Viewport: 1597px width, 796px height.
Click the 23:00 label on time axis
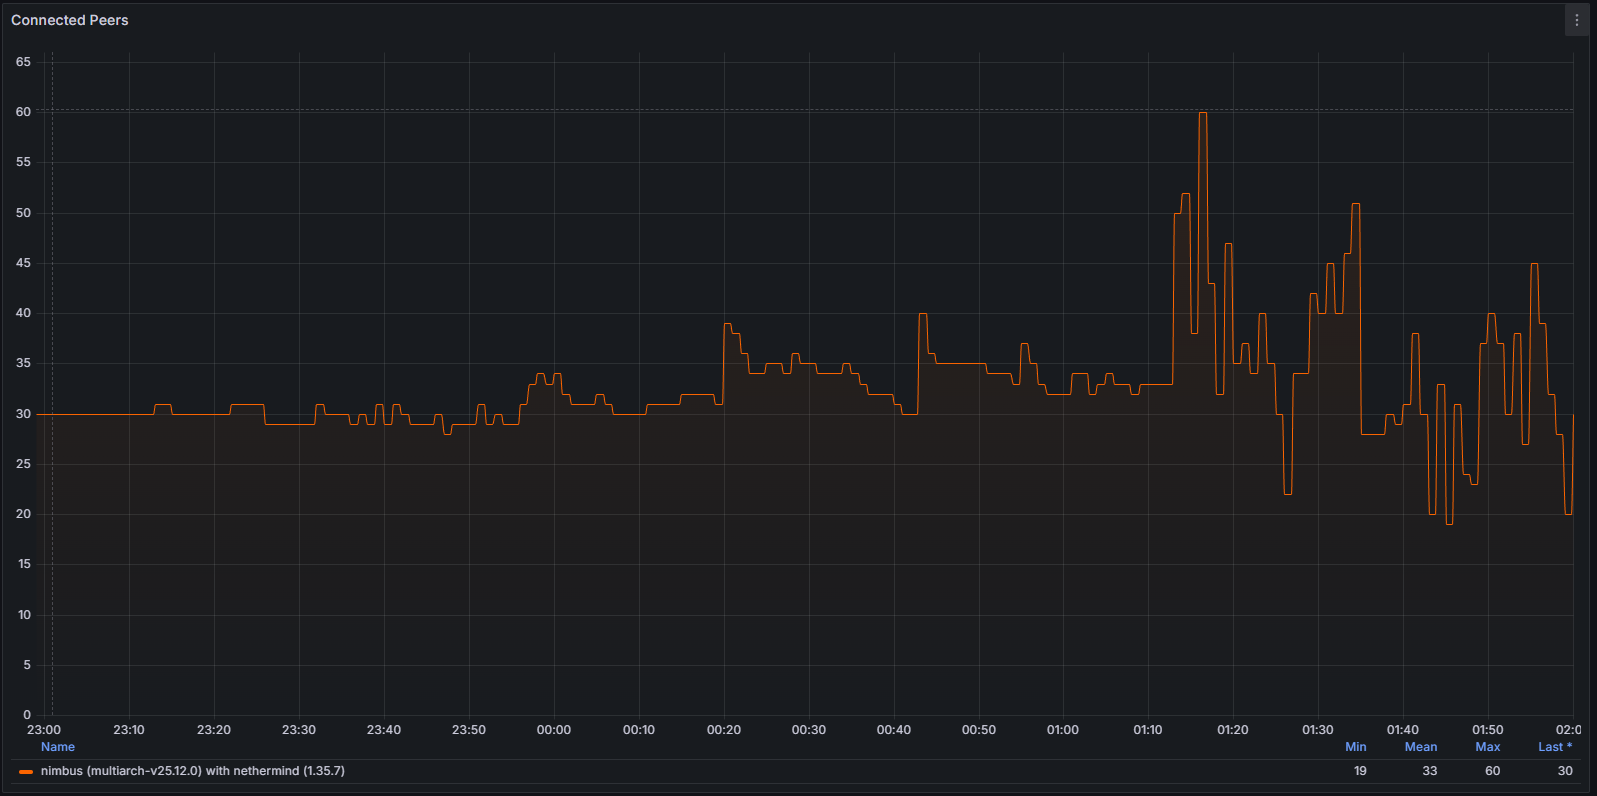[x=44, y=730]
